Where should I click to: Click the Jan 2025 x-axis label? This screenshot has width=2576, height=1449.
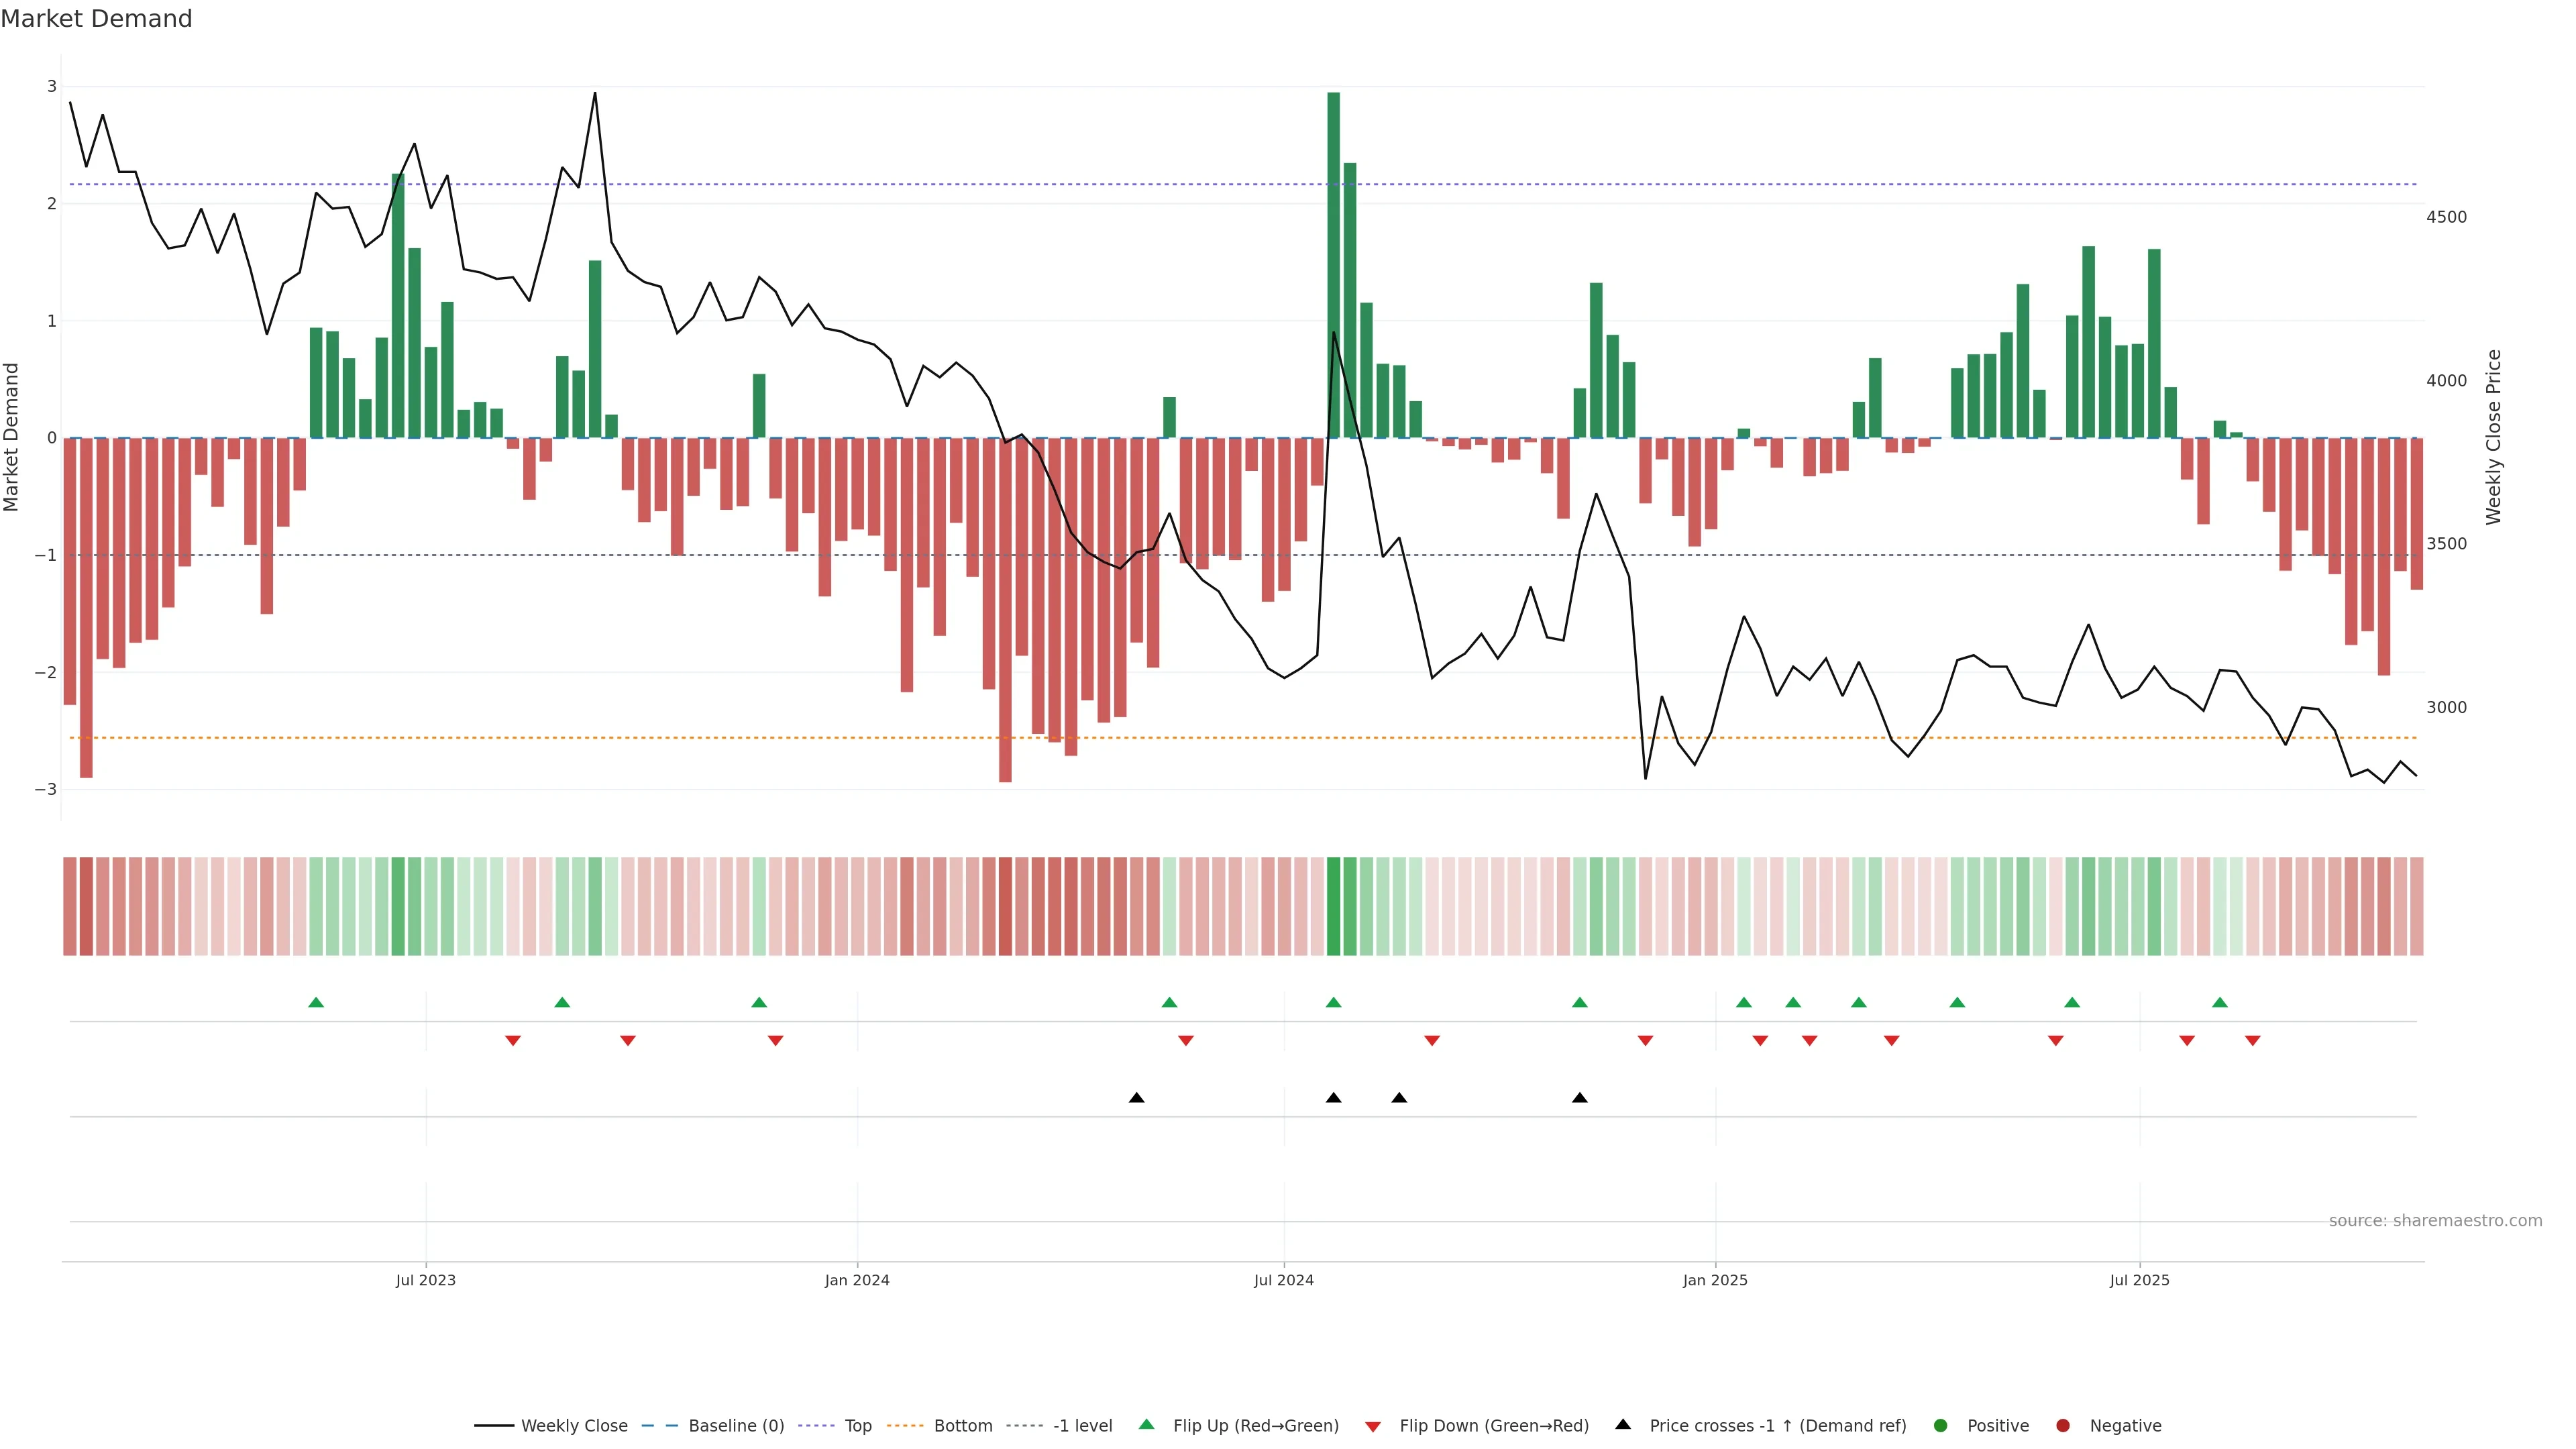(x=1715, y=1280)
